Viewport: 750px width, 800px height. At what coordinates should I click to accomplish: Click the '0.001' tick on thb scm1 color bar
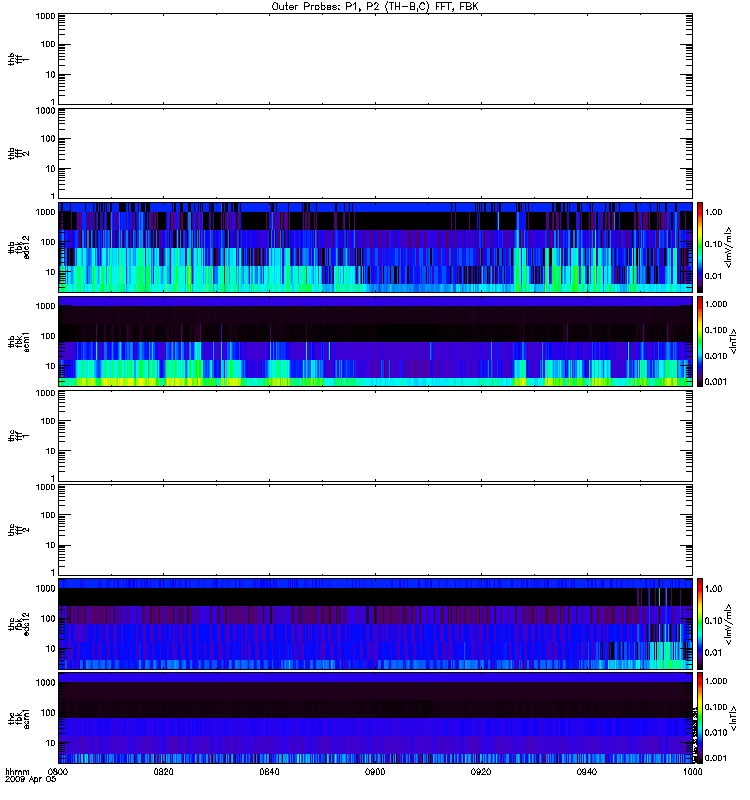pos(716,382)
